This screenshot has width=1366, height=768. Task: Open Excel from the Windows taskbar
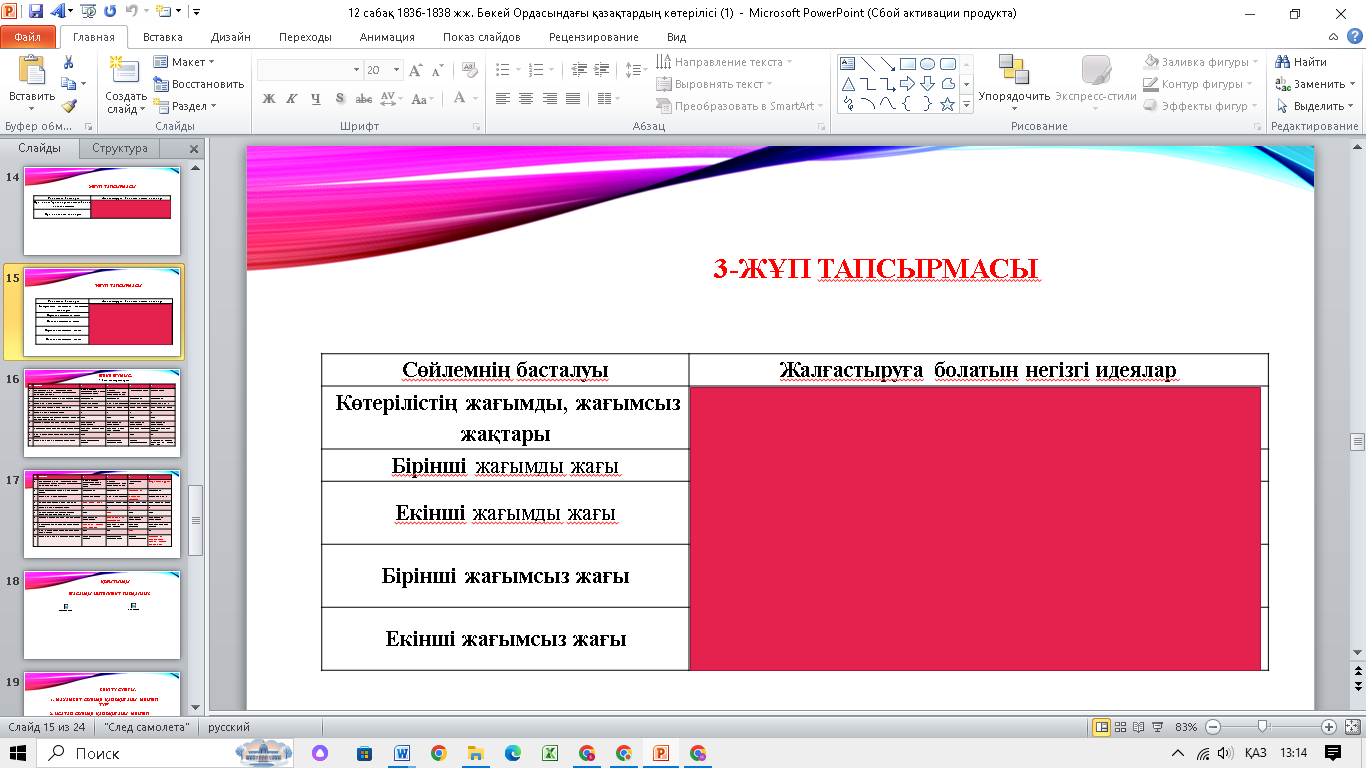pyautogui.click(x=550, y=753)
